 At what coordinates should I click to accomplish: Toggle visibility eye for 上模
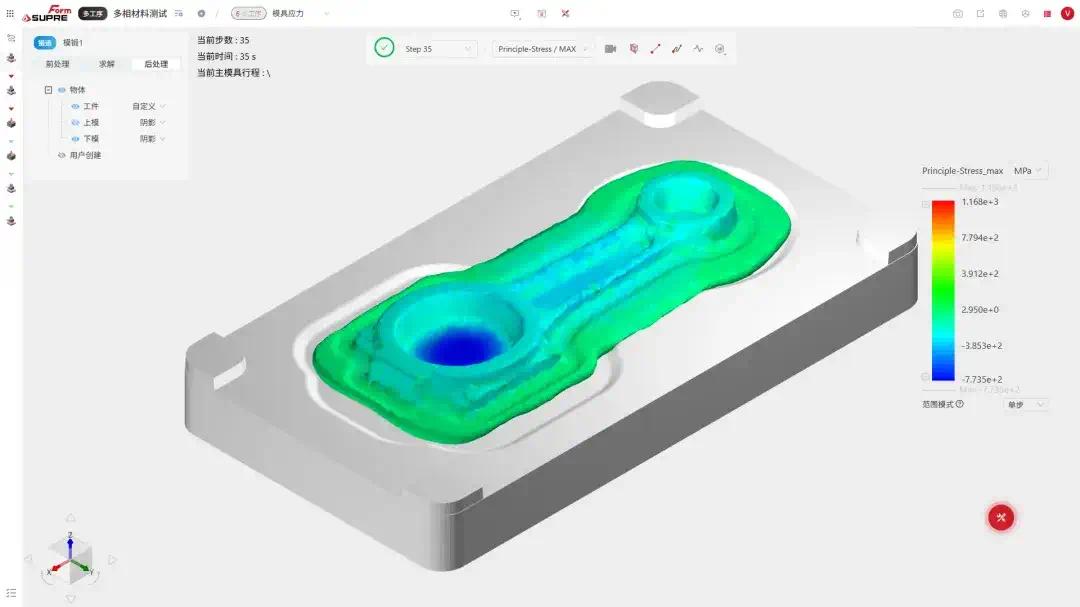click(75, 123)
